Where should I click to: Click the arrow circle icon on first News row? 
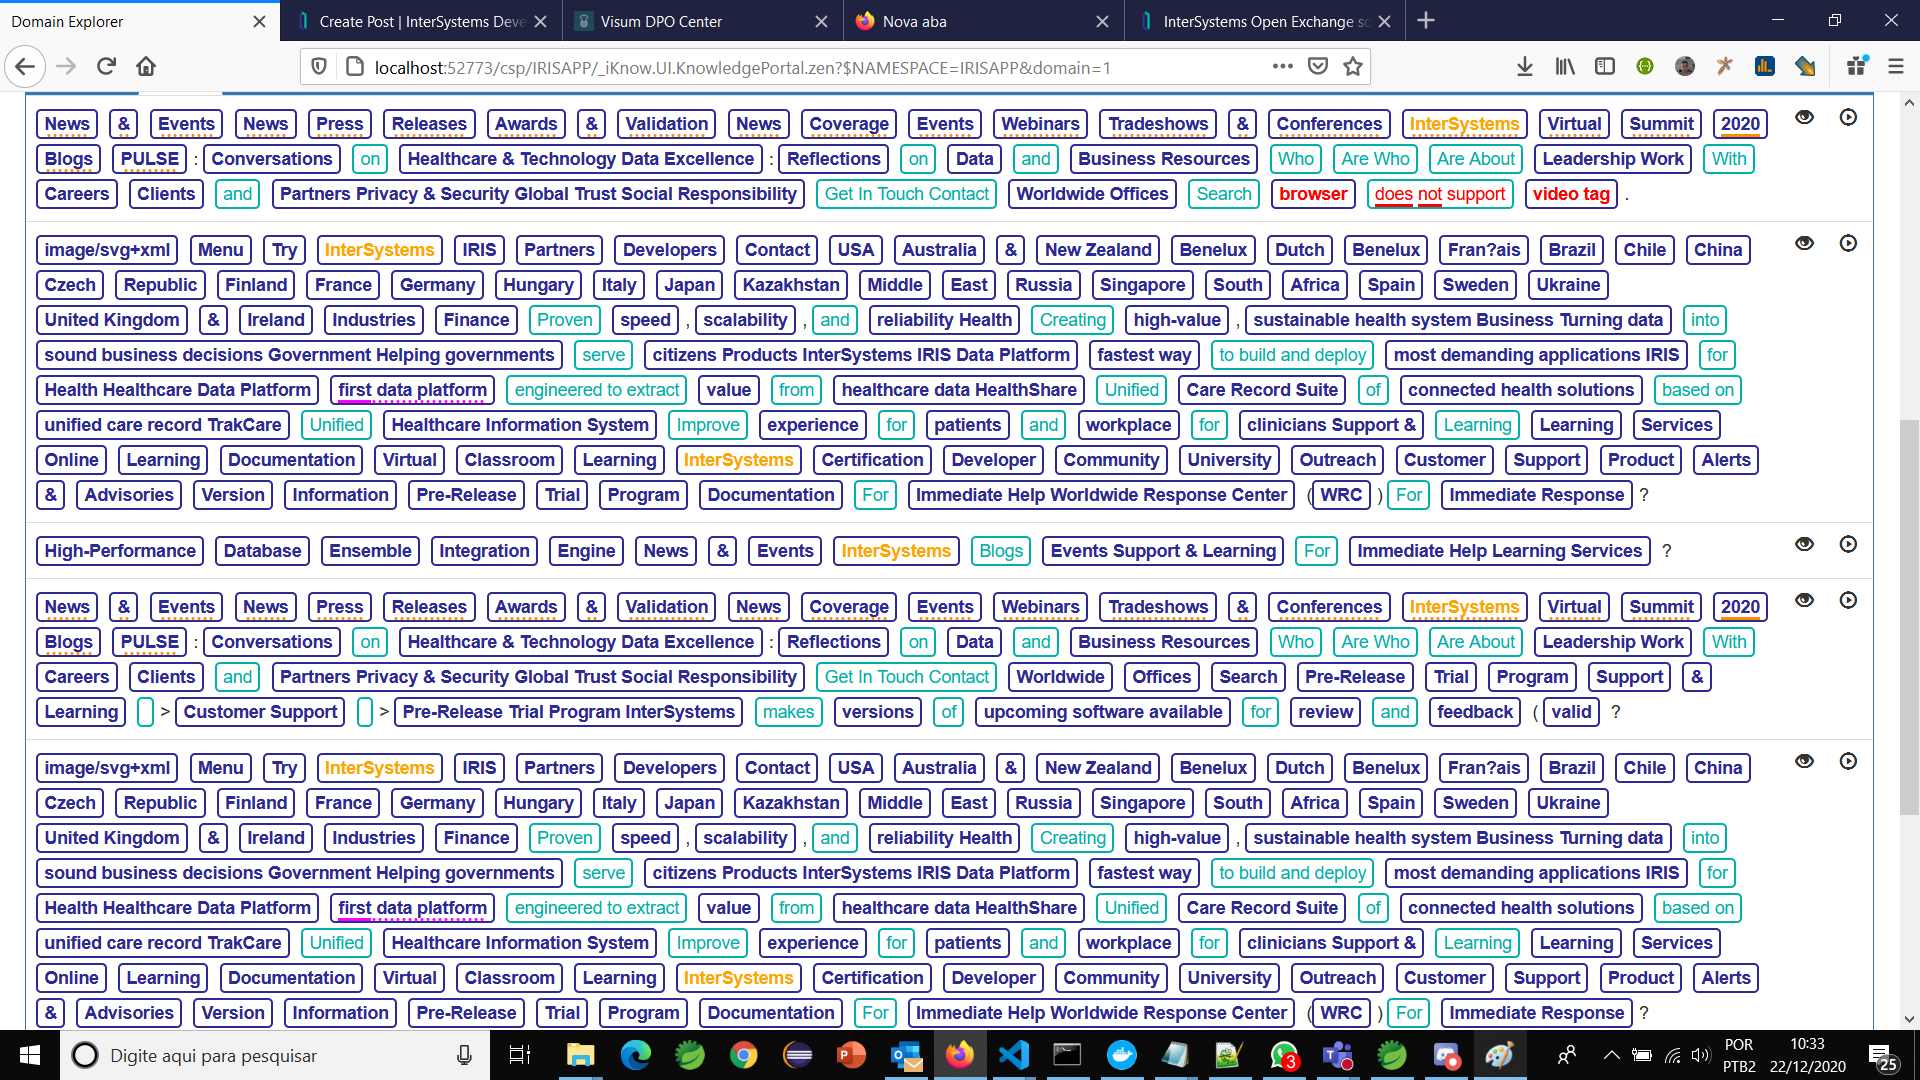pos(1848,117)
